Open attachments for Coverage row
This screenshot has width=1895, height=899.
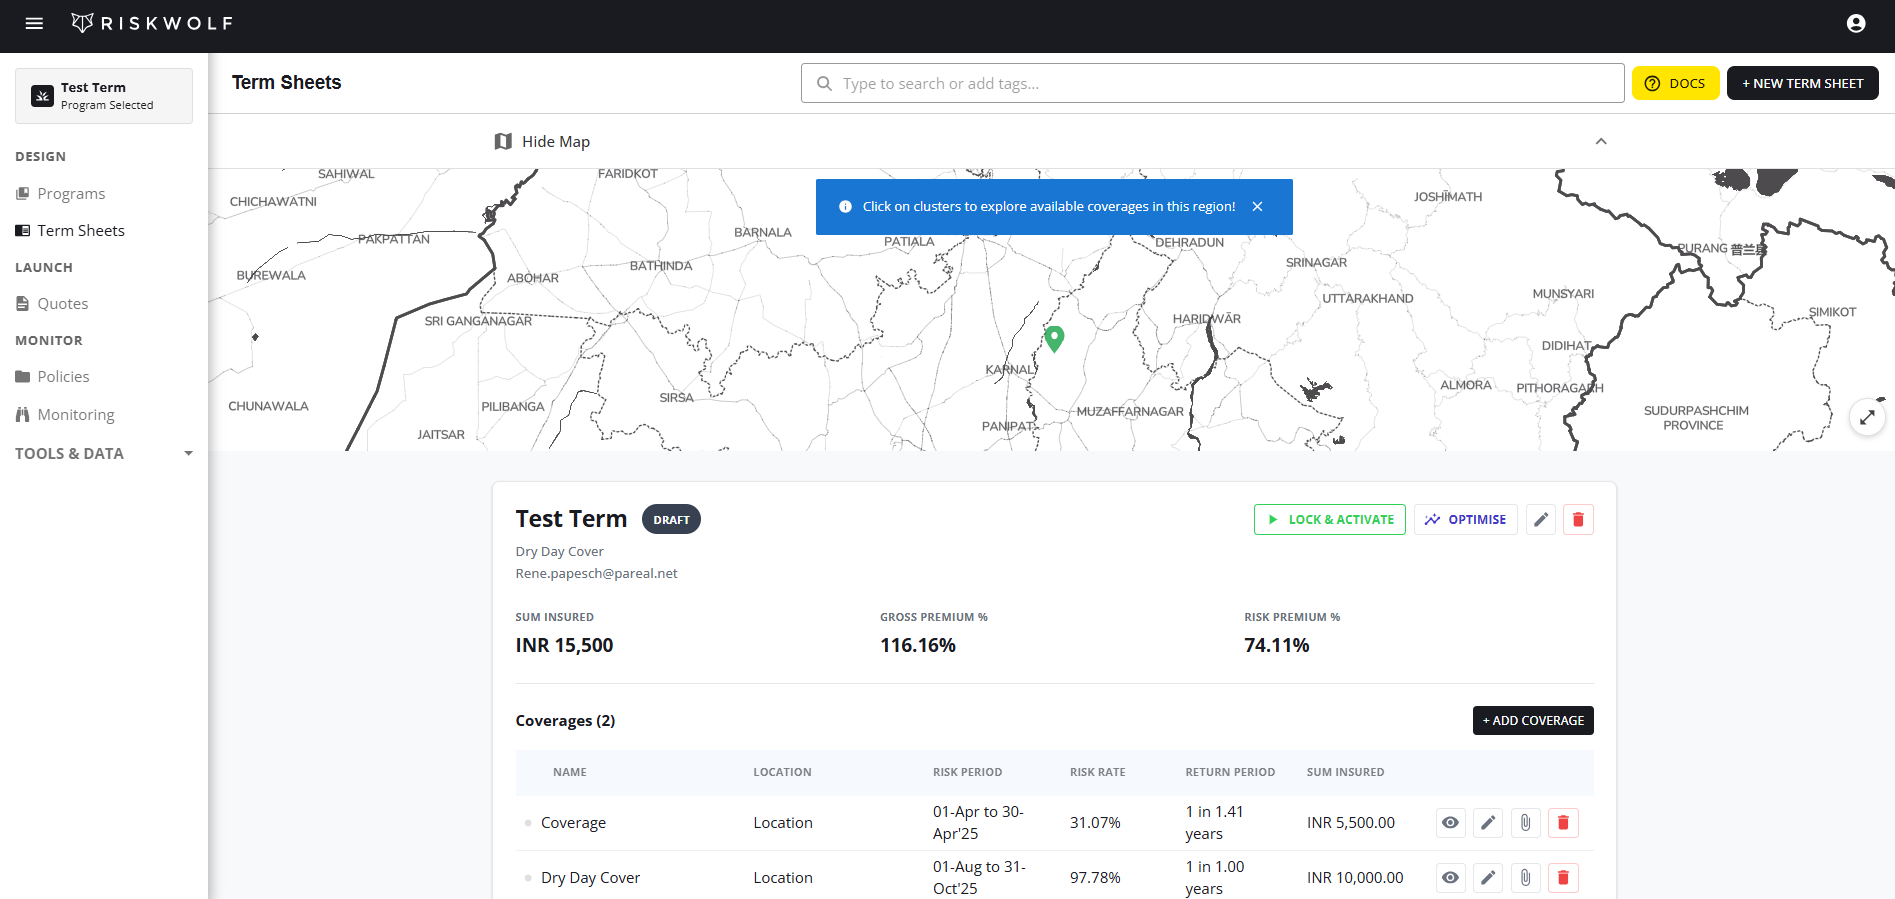[x=1525, y=822]
